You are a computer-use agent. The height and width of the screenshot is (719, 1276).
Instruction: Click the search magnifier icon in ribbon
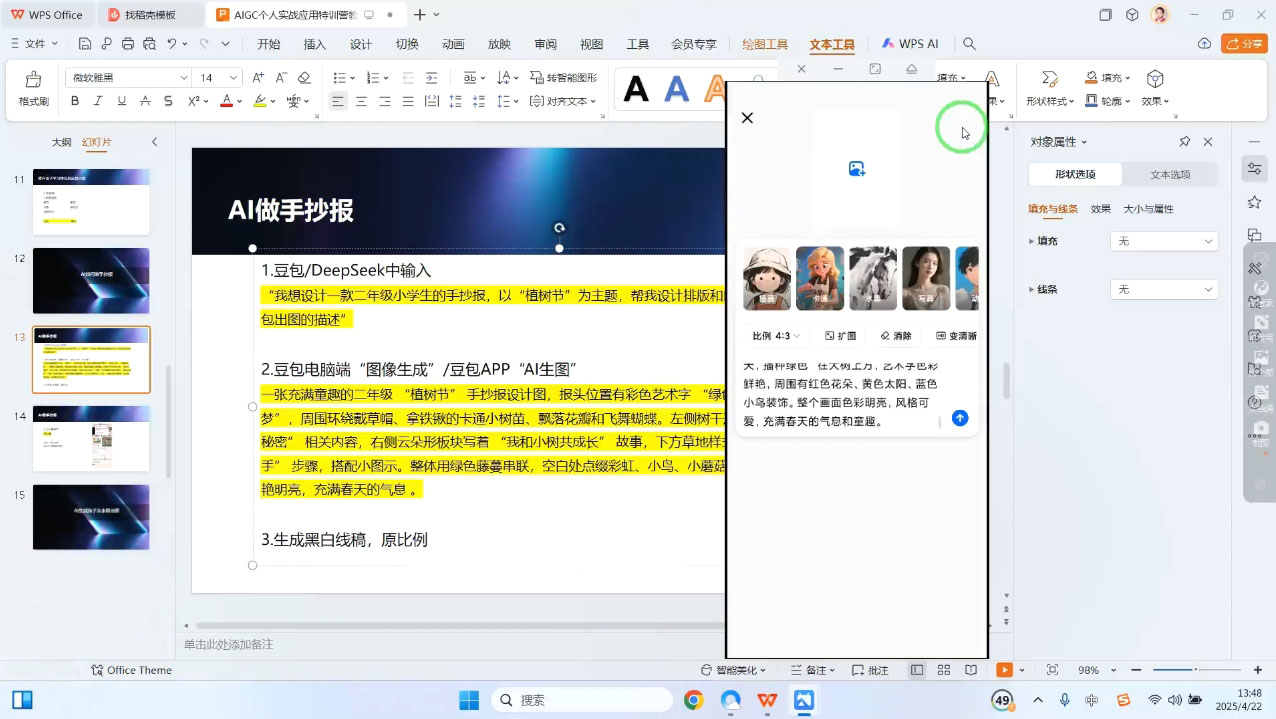969,44
